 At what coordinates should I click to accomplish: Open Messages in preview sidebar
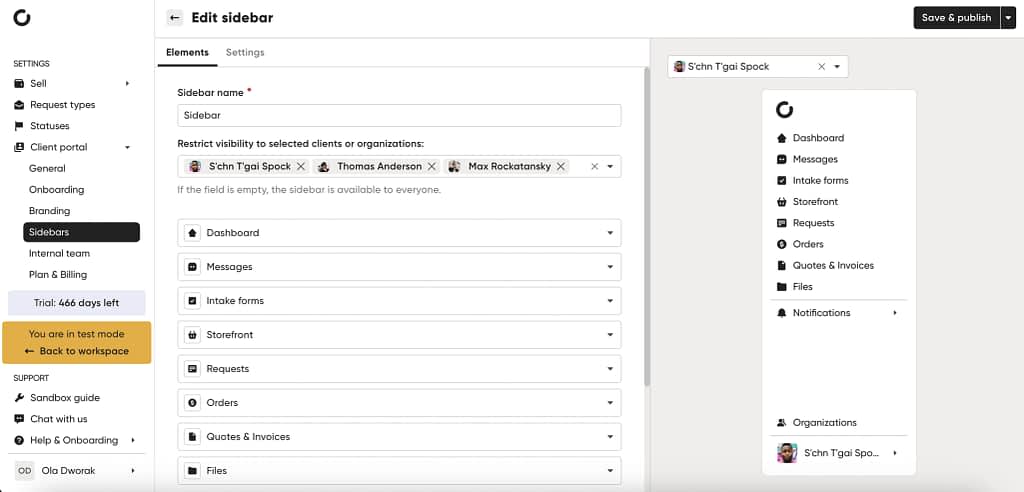click(815, 159)
